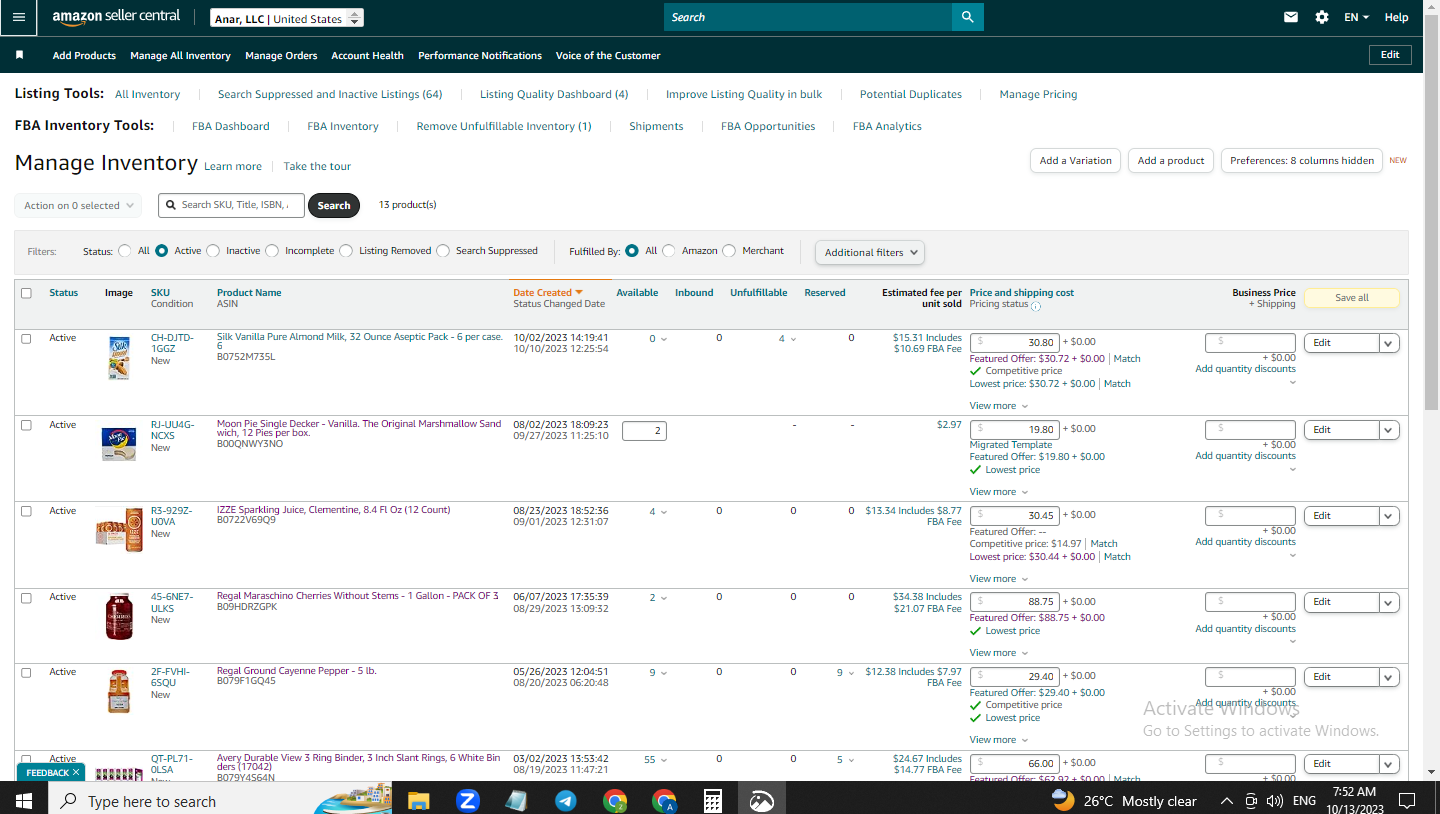Click the Amazon Seller Central logo

tap(116, 17)
